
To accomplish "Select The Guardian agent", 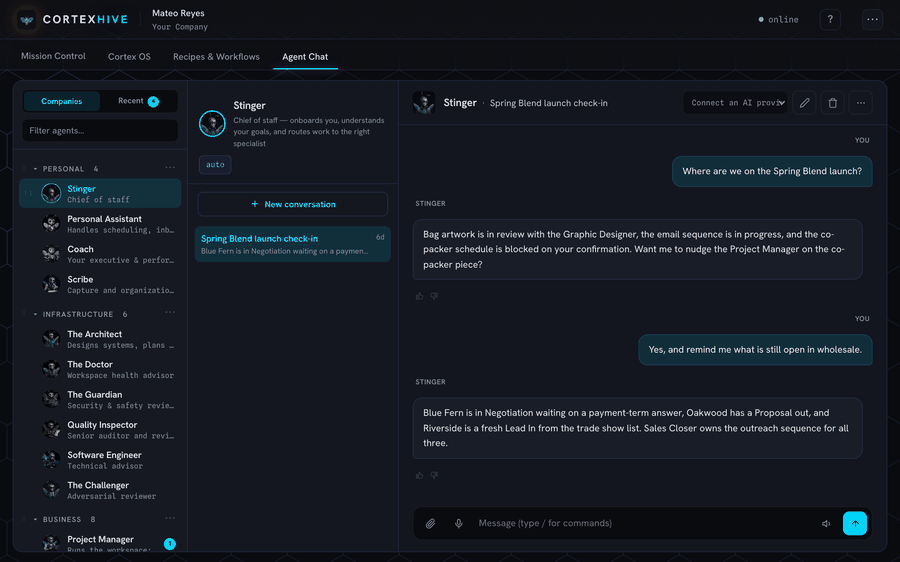I will [100, 400].
